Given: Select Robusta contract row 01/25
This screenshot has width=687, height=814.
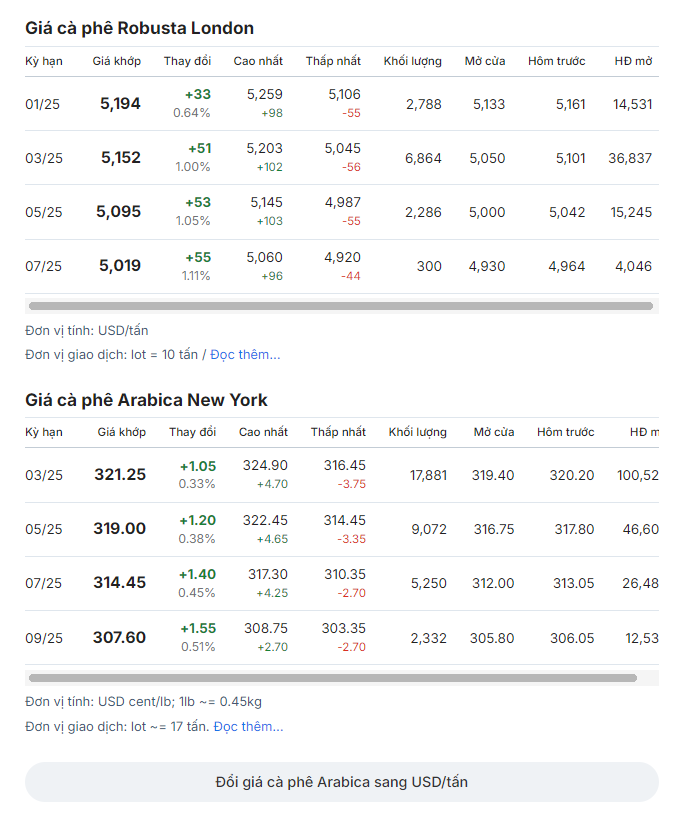Looking at the screenshot, I should (43, 104).
